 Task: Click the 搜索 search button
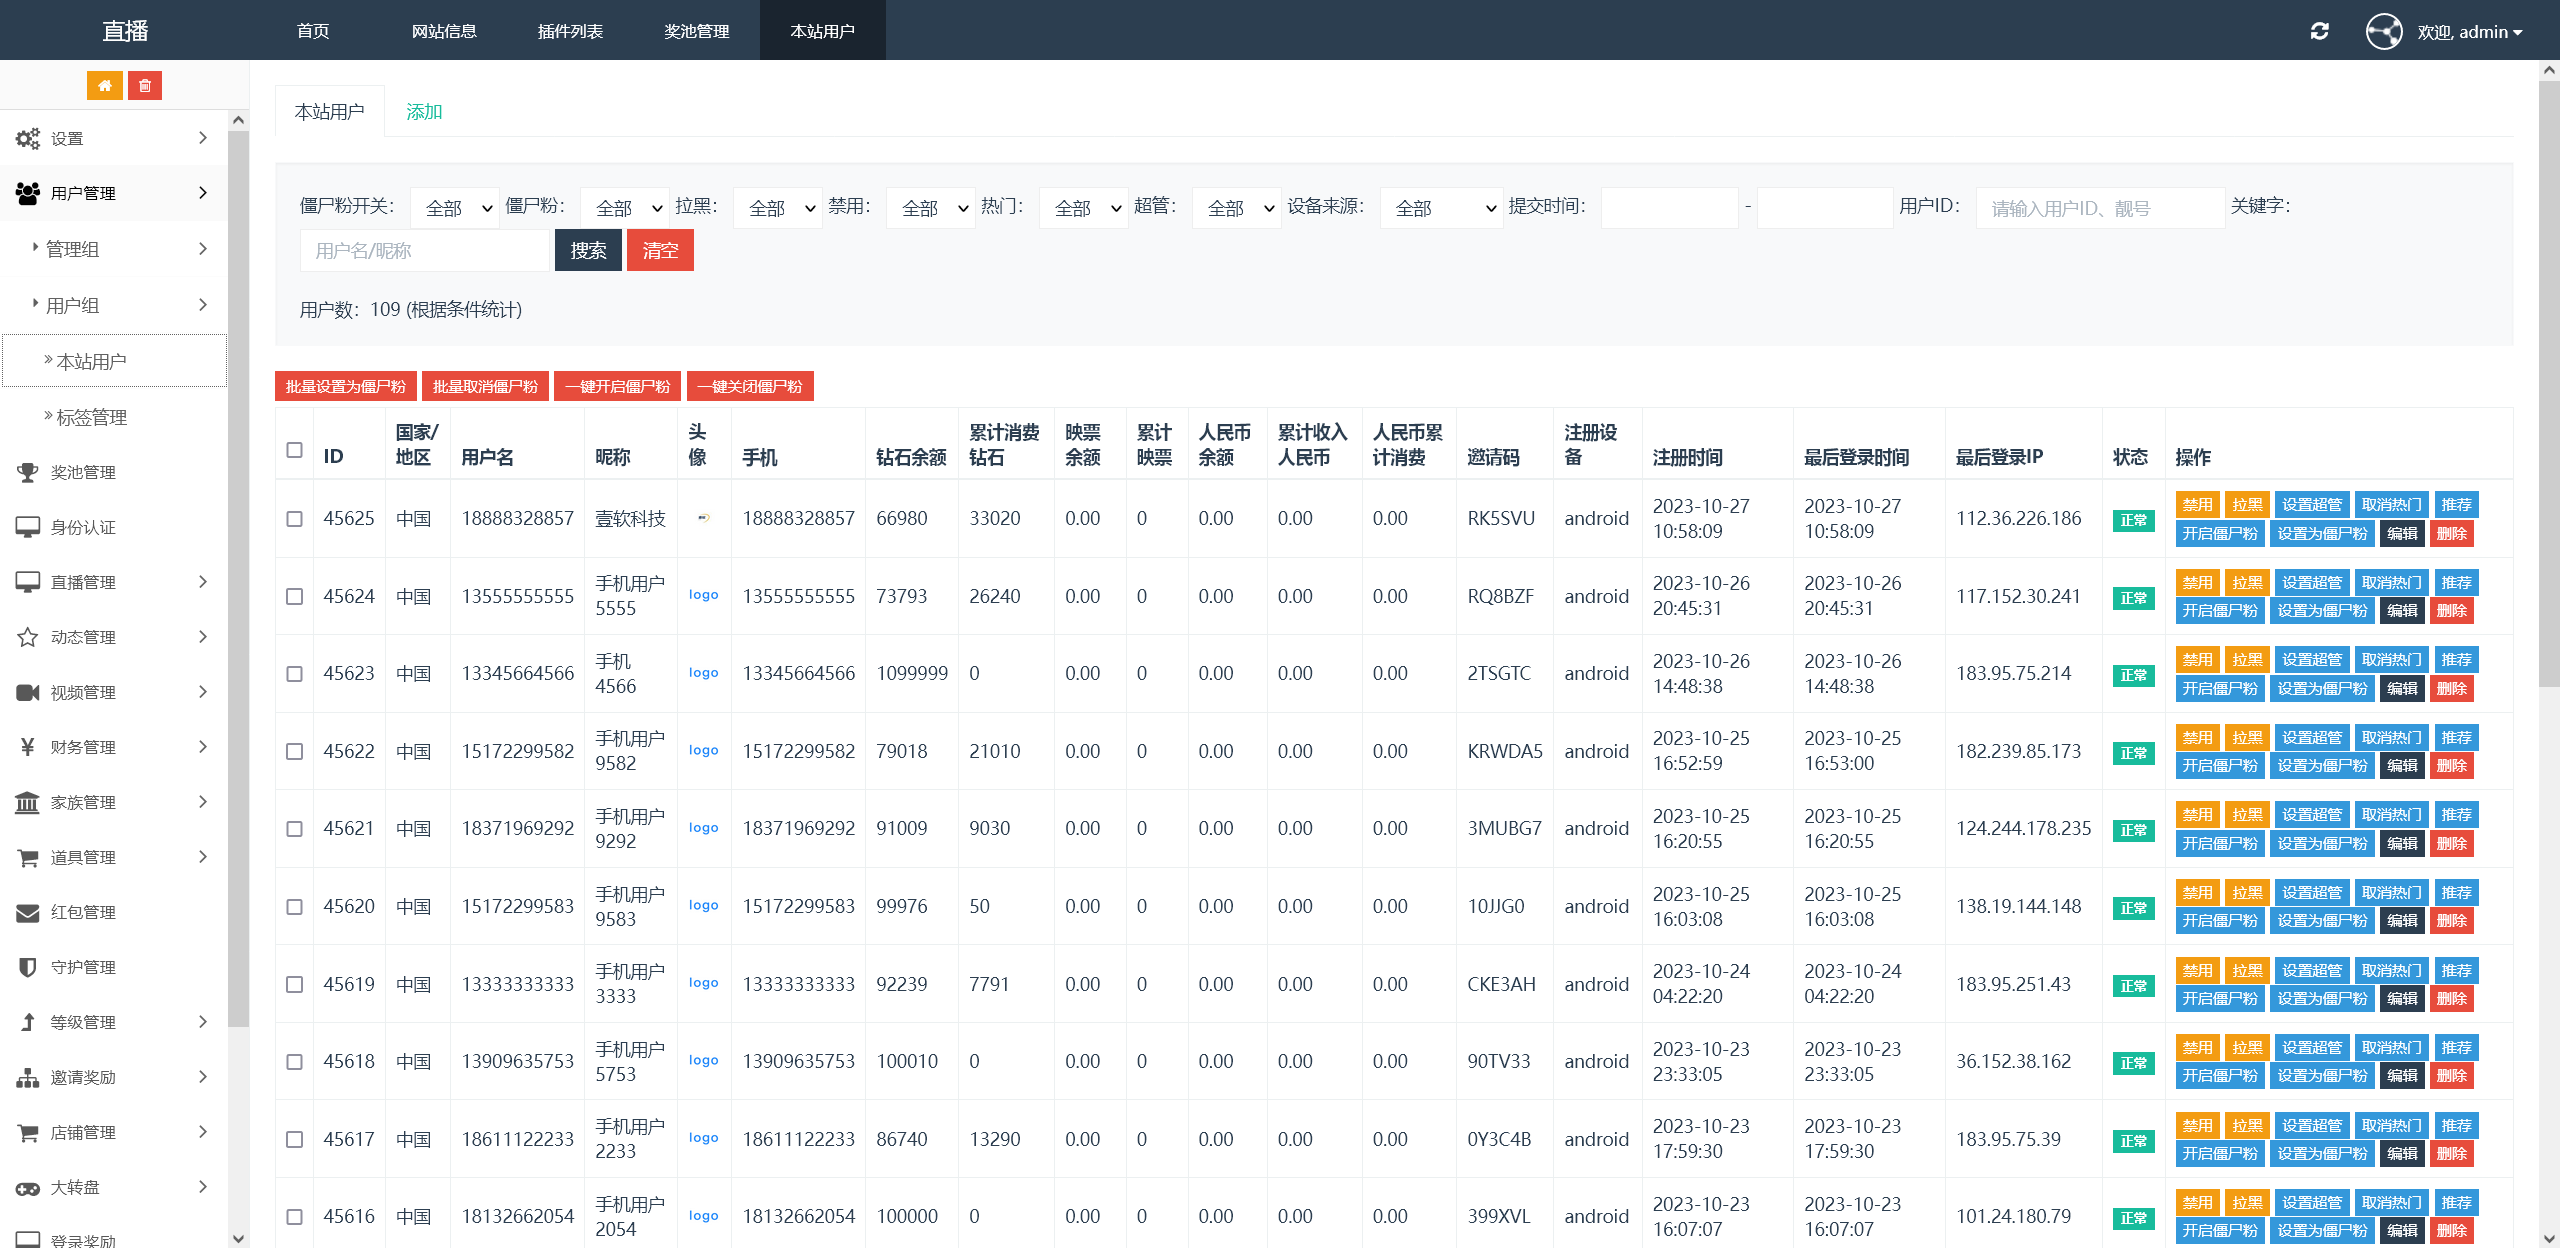click(x=588, y=251)
